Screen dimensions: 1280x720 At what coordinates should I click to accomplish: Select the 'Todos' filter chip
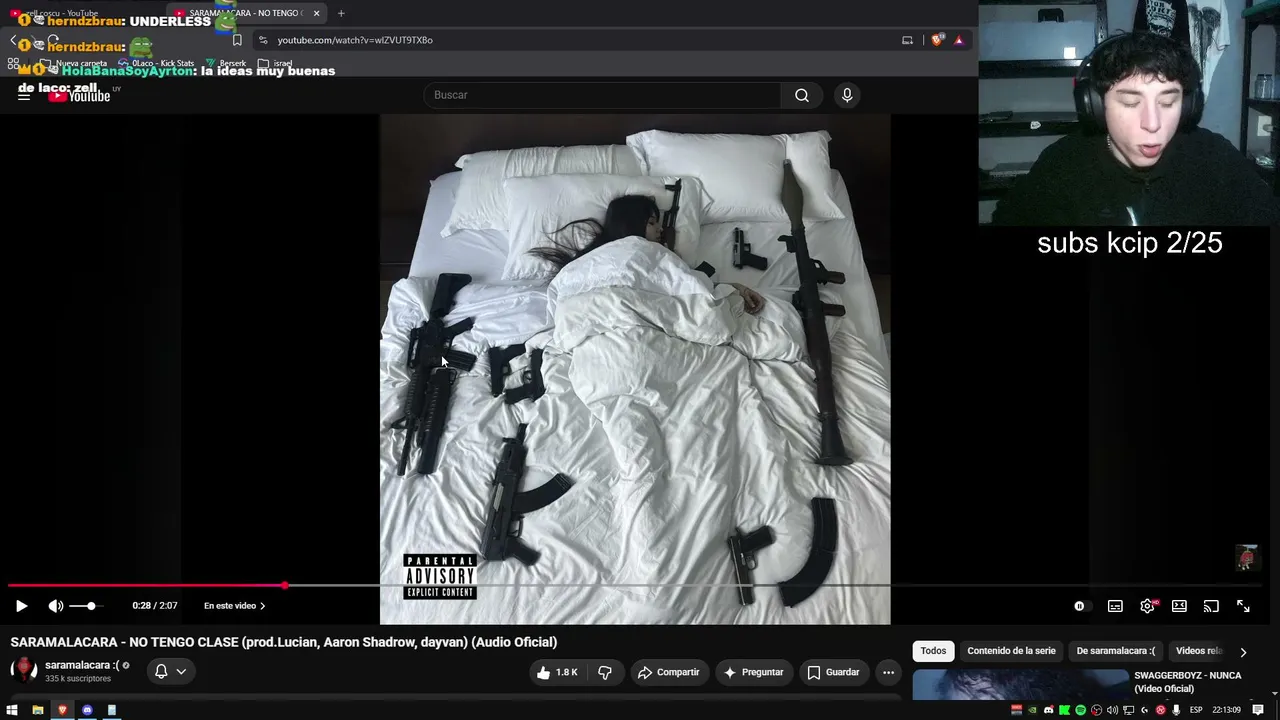click(933, 651)
